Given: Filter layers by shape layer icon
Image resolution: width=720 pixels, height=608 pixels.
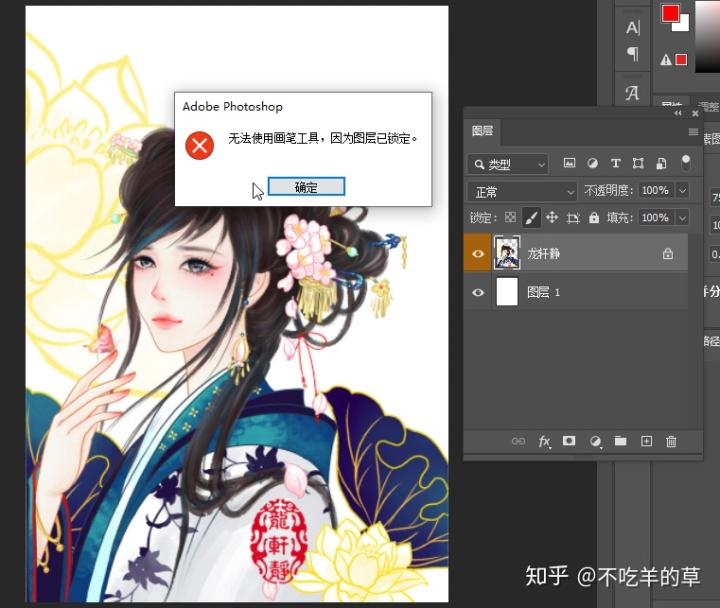Looking at the screenshot, I should coord(638,163).
